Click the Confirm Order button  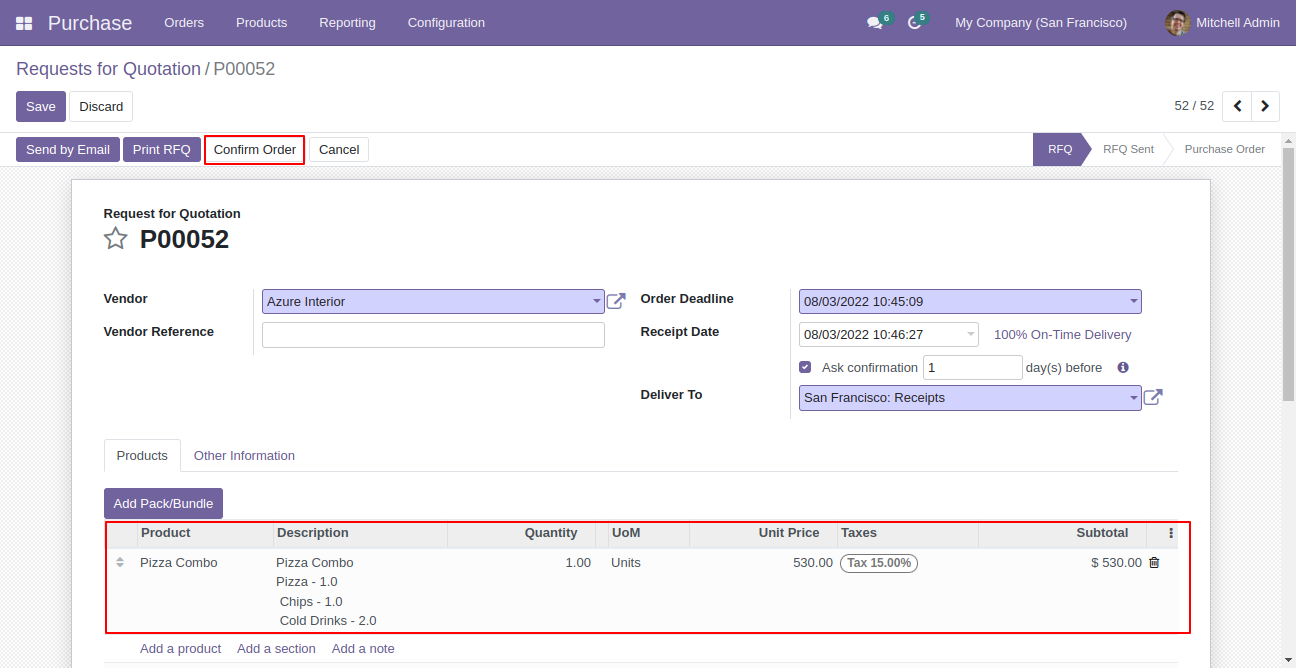coord(254,150)
